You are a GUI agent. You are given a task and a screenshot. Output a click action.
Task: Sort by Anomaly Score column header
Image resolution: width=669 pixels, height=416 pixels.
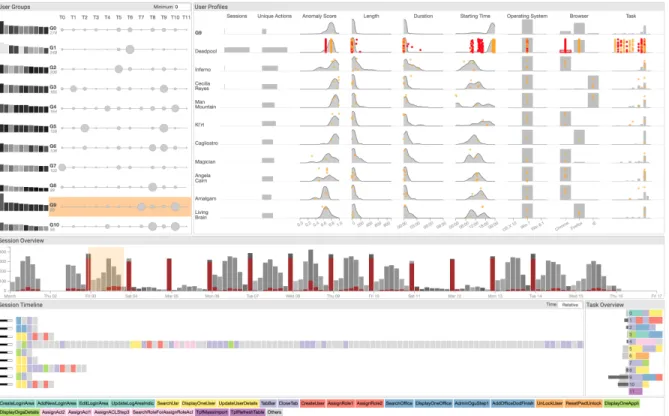[x=319, y=16]
